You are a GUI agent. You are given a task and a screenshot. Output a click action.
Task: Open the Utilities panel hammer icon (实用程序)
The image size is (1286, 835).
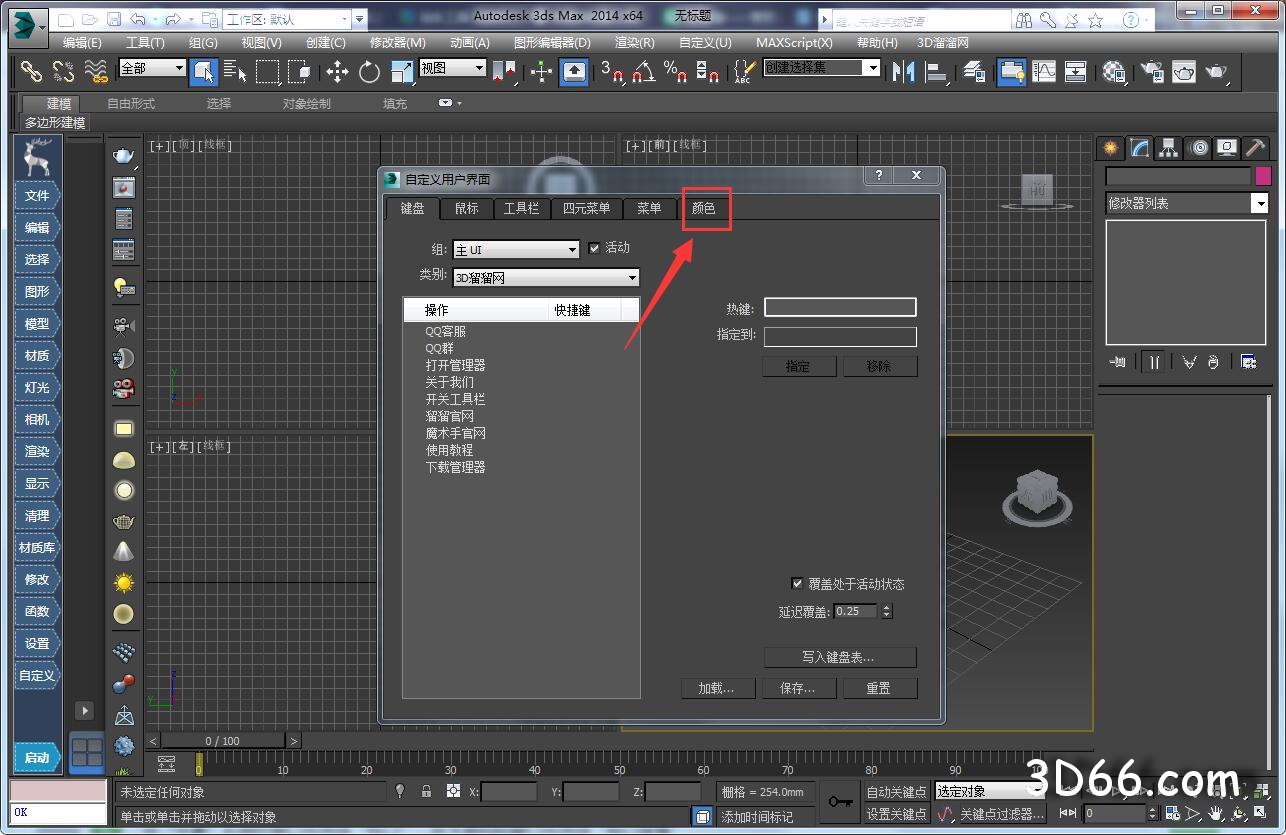click(x=1256, y=148)
